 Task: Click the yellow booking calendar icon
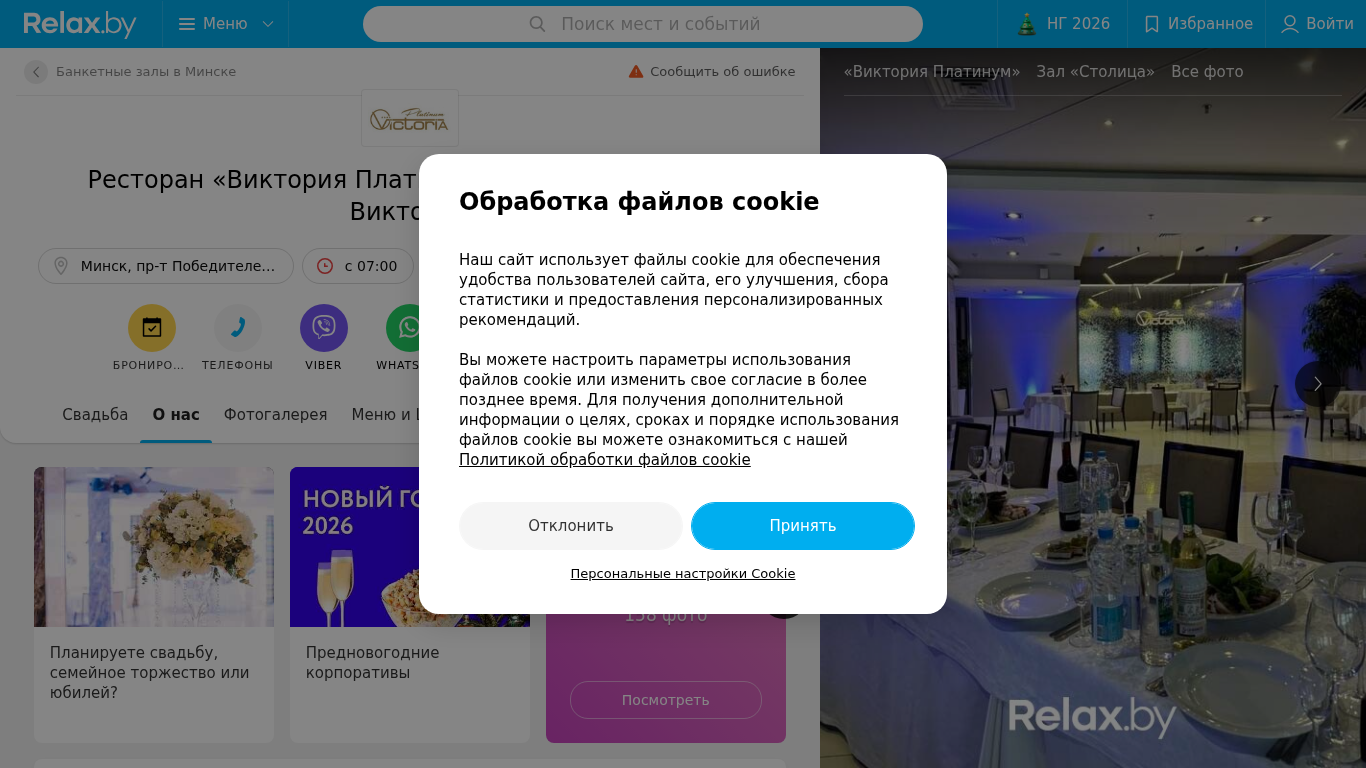click(152, 328)
